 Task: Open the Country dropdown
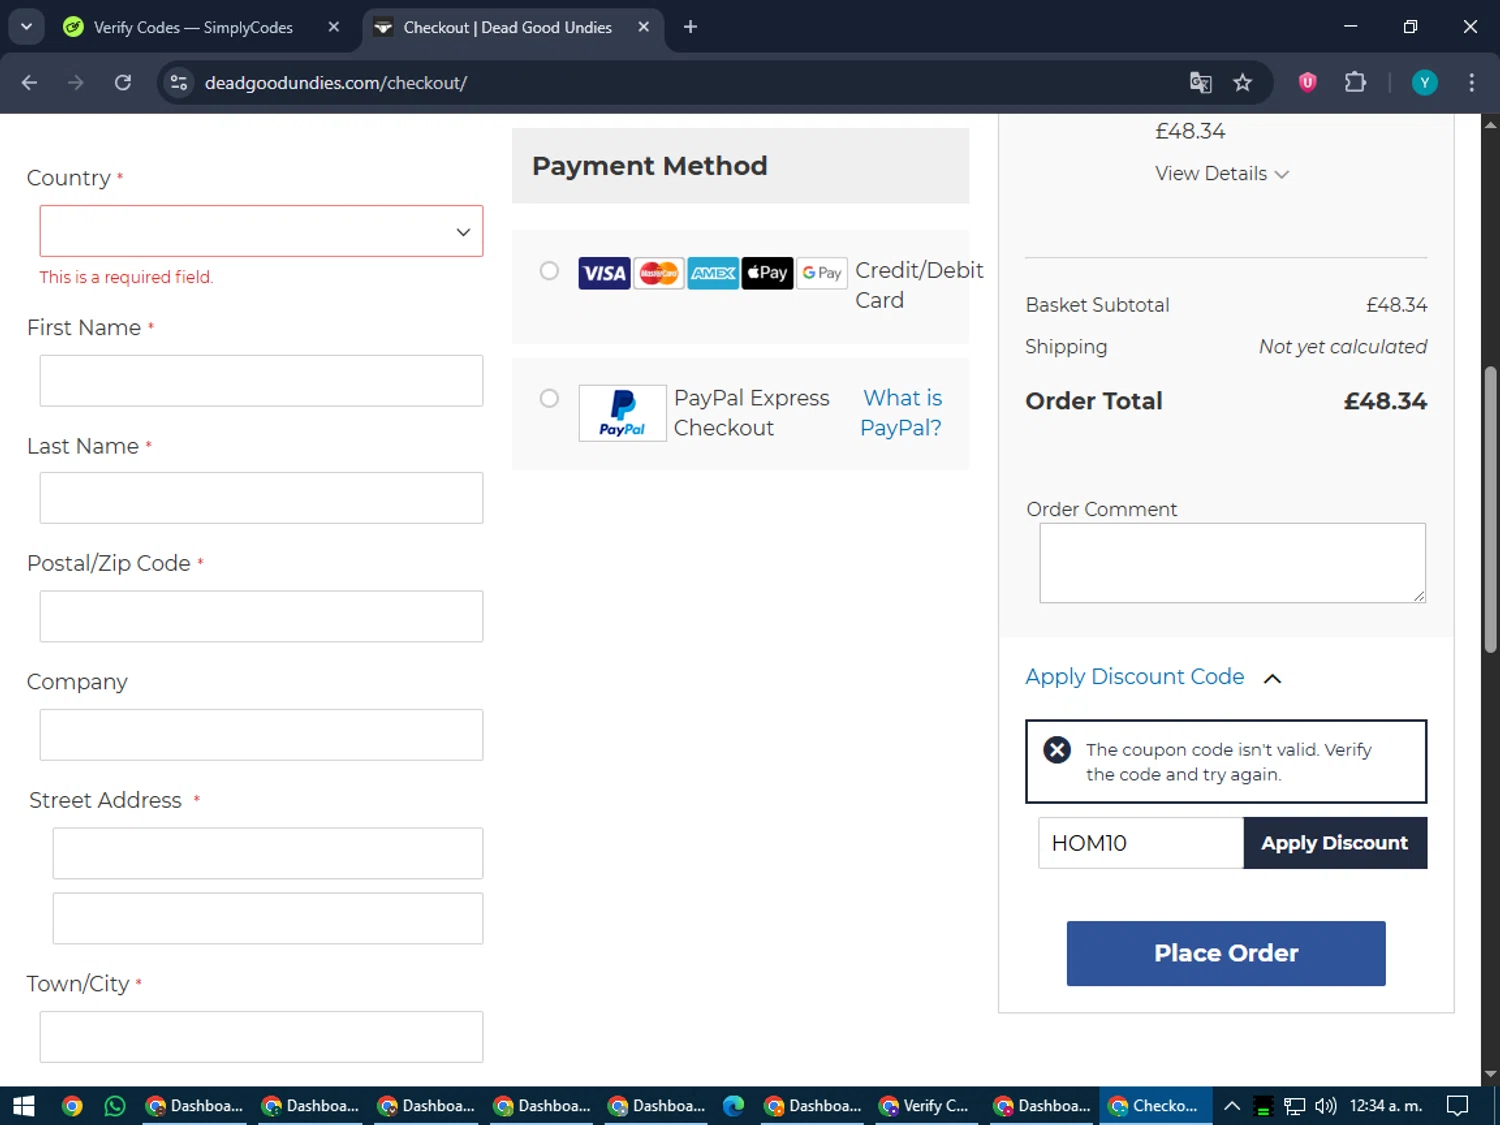(x=261, y=231)
